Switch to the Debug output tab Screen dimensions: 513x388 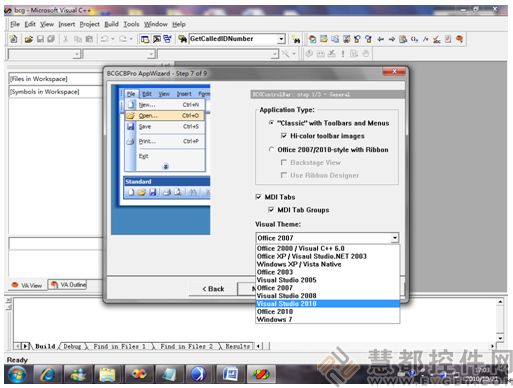pyautogui.click(x=72, y=347)
